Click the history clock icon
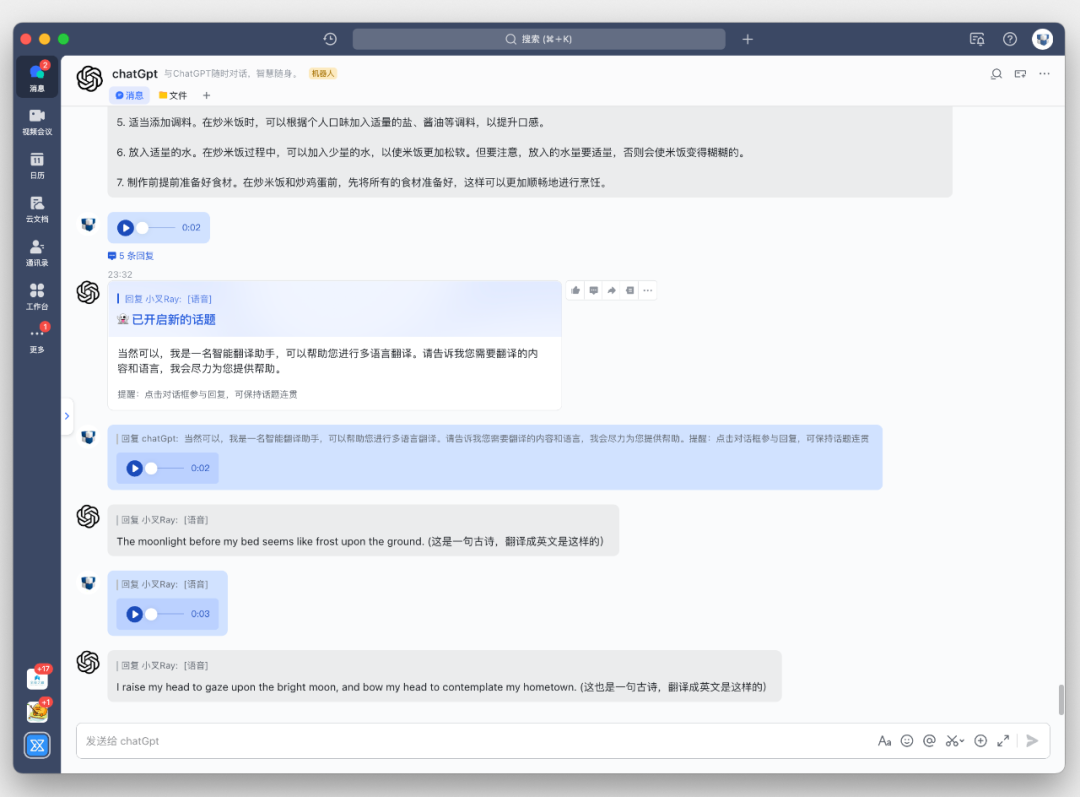The image size is (1080, 797). pos(330,39)
